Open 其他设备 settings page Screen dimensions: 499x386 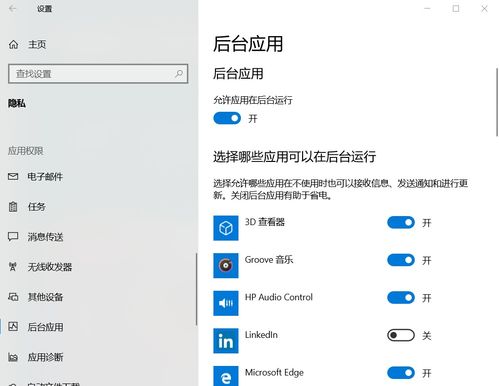point(45,297)
